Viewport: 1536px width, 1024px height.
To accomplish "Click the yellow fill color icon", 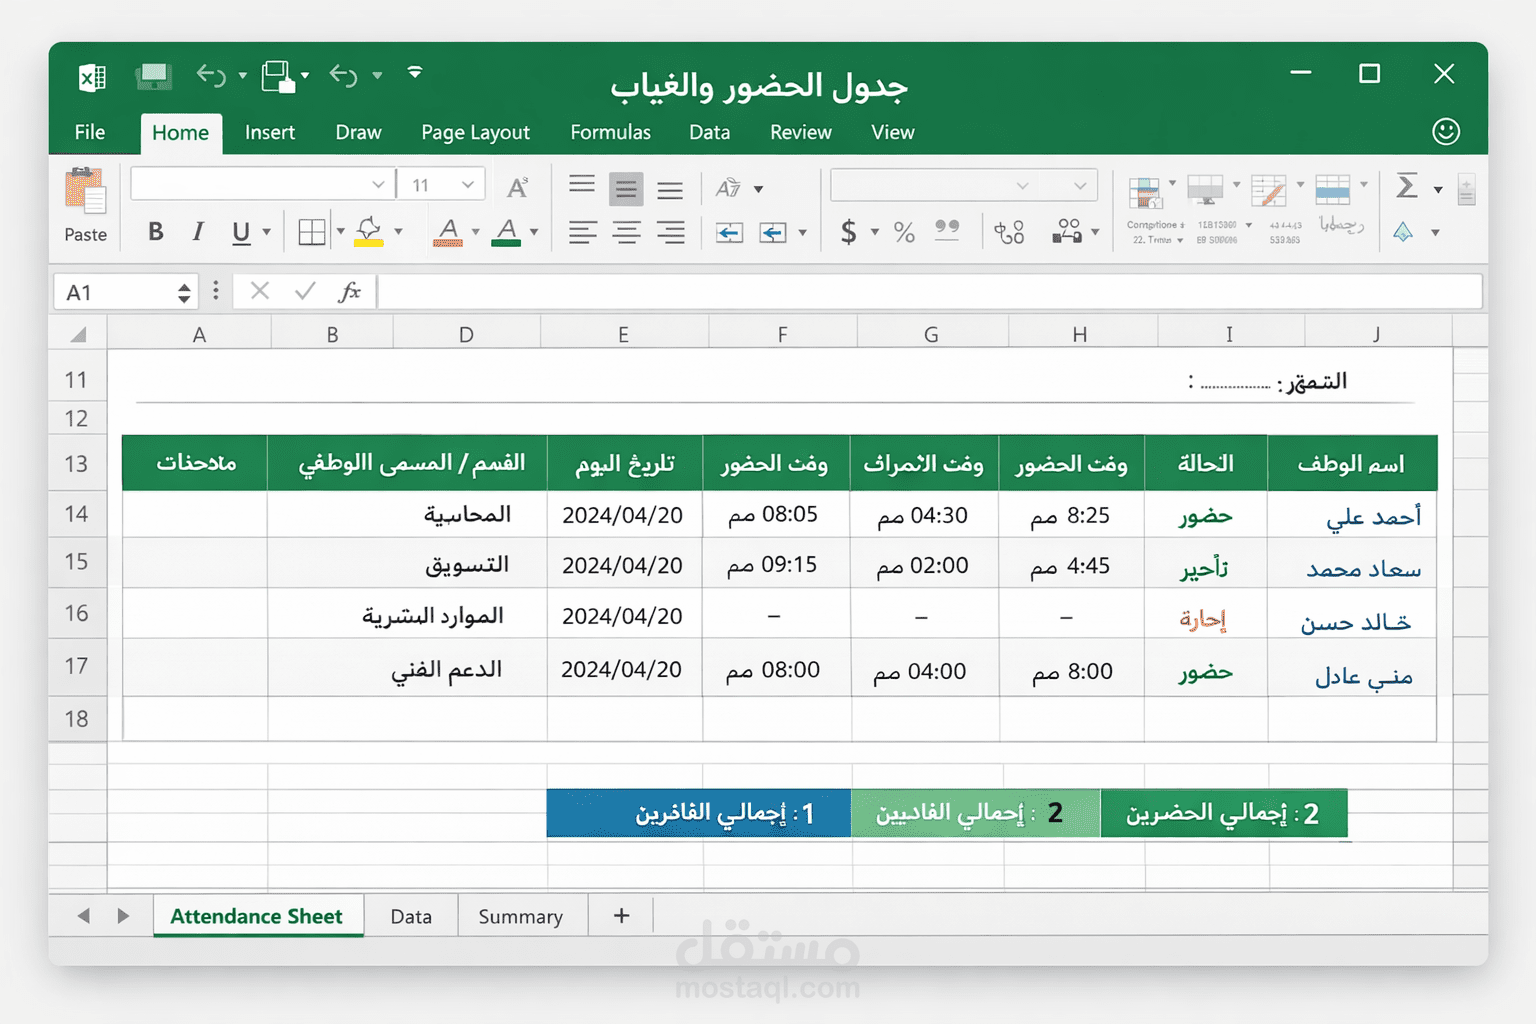I will point(367,231).
